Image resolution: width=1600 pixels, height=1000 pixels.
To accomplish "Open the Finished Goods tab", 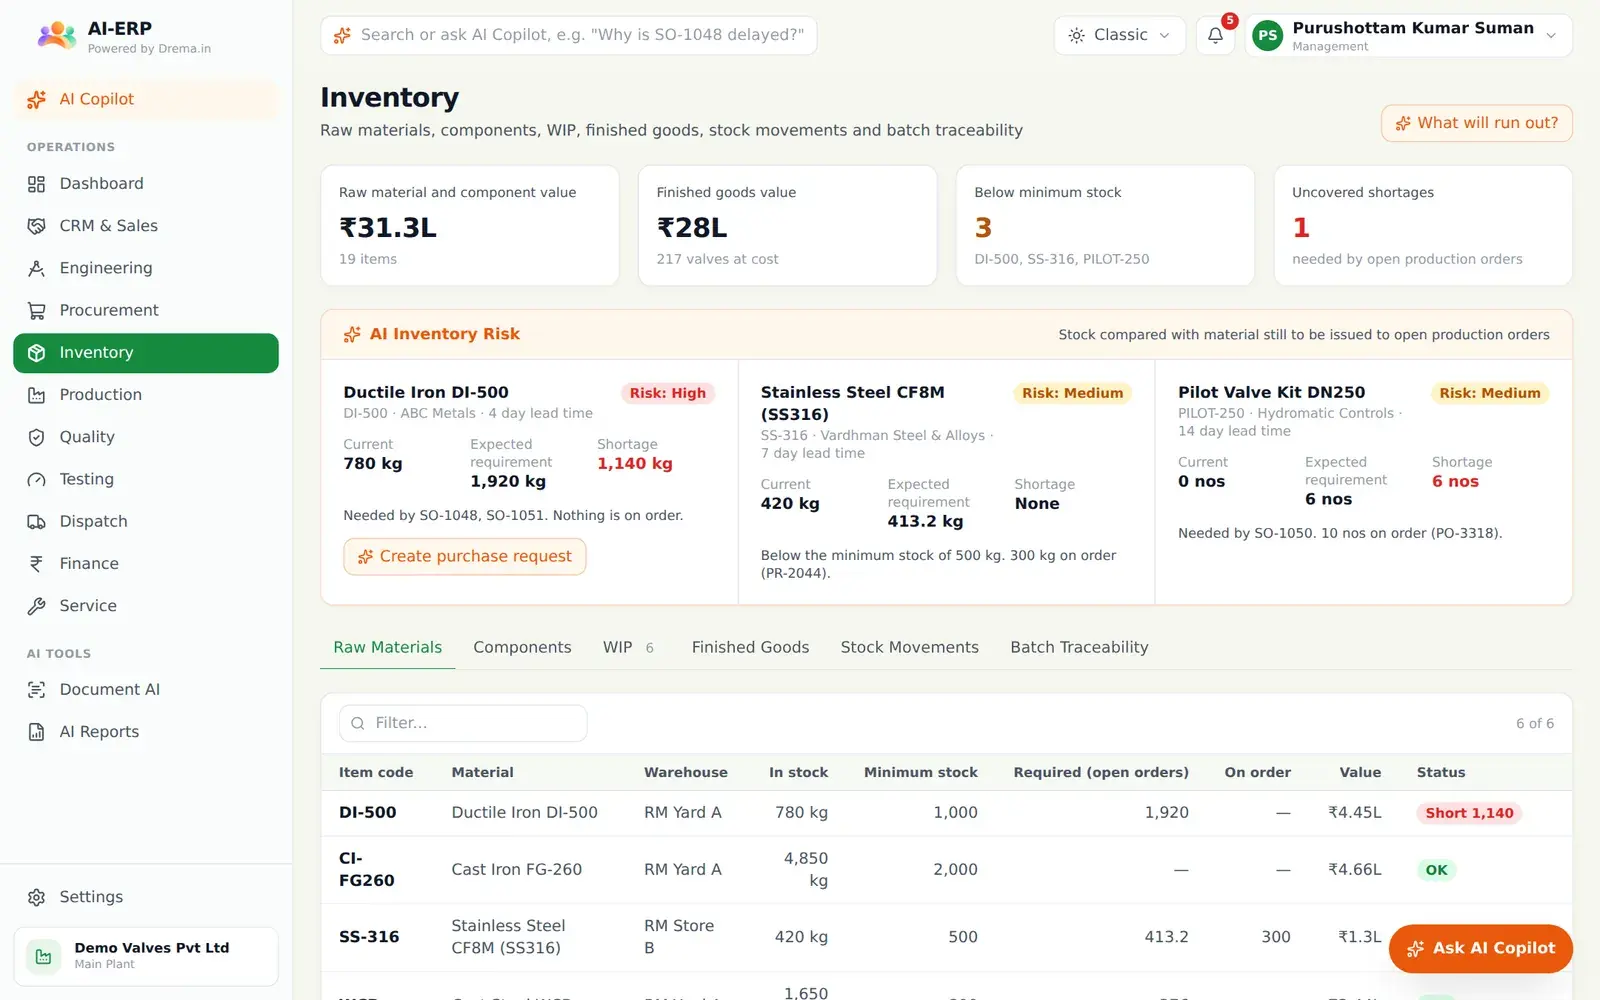I will (750, 647).
